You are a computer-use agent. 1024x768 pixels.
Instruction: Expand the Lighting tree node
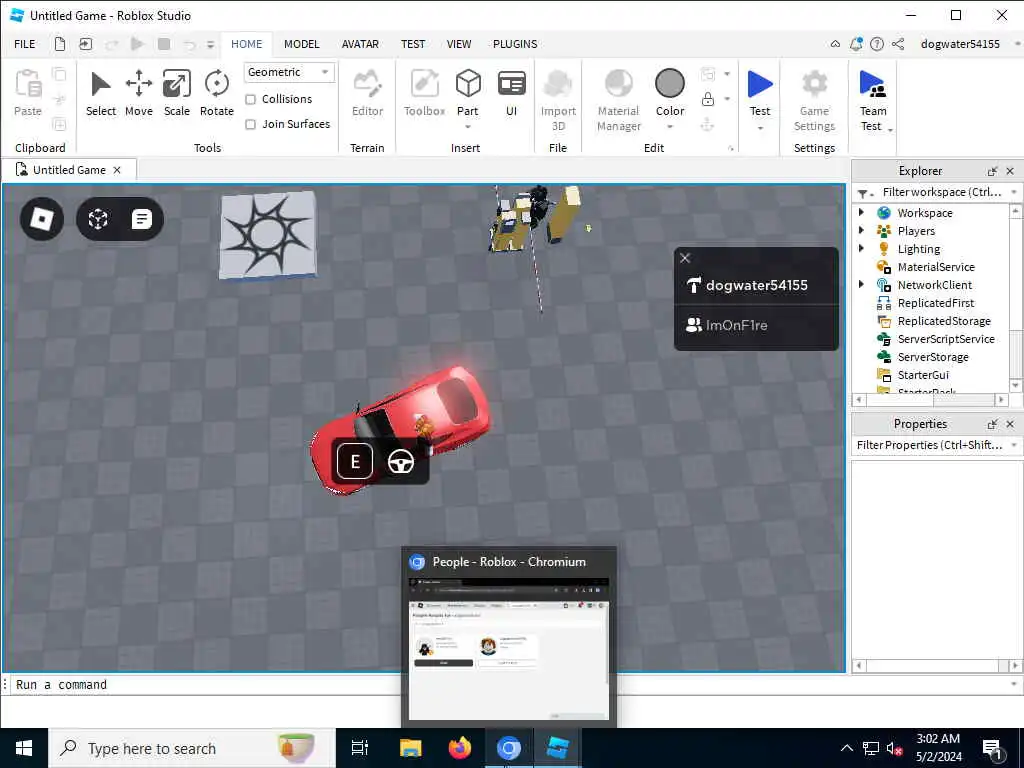pos(861,248)
